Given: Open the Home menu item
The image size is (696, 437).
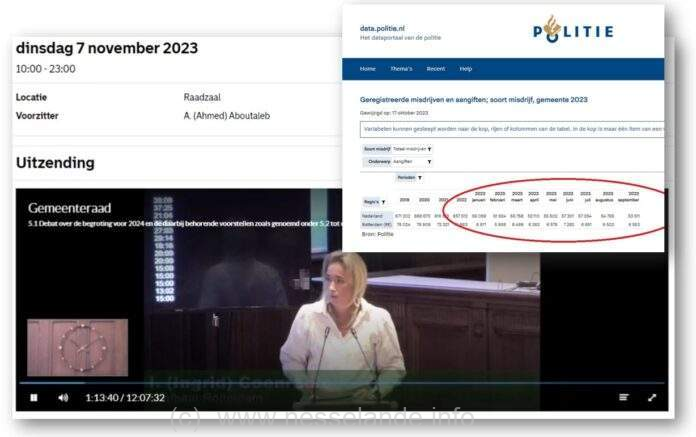Looking at the screenshot, I should click(368, 69).
